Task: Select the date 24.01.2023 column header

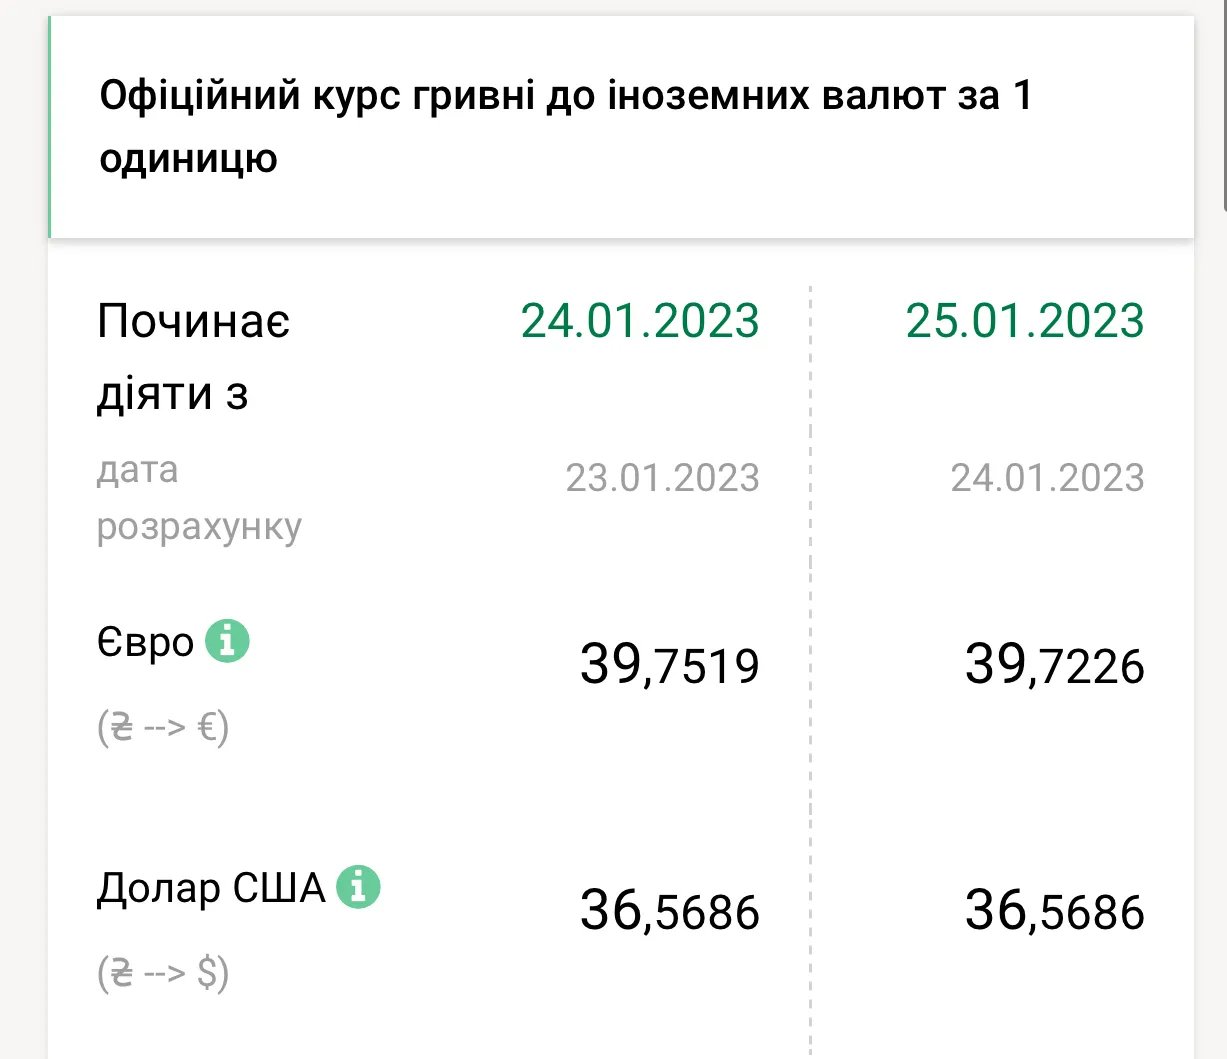Action: (639, 321)
